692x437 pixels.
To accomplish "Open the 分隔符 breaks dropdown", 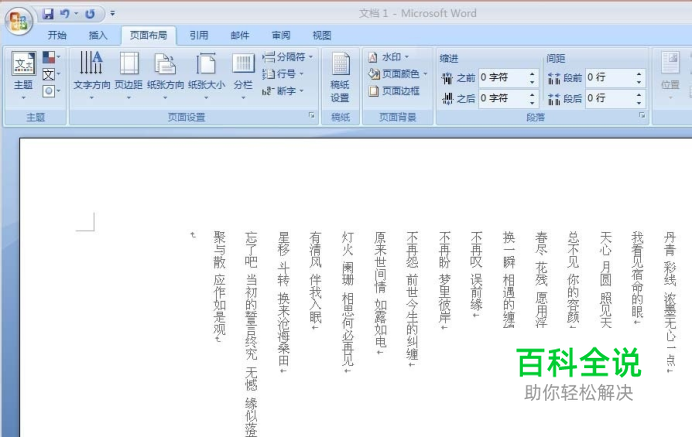I will [287, 57].
